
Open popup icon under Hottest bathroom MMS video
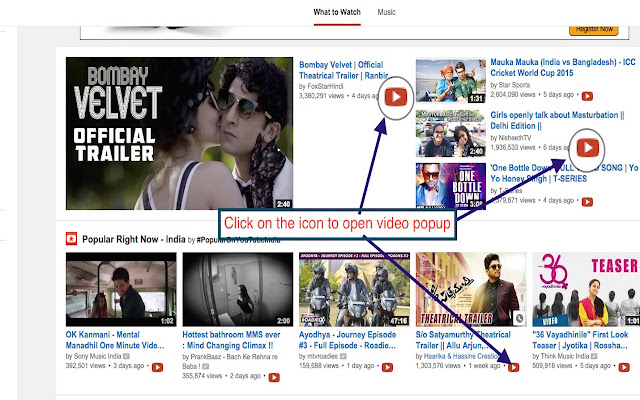coord(274,378)
